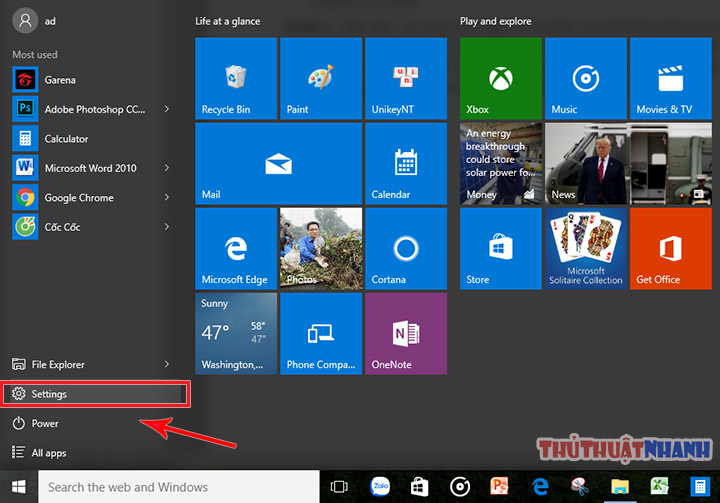
Task: Open the Photos live tile thumbnail
Action: [321, 249]
